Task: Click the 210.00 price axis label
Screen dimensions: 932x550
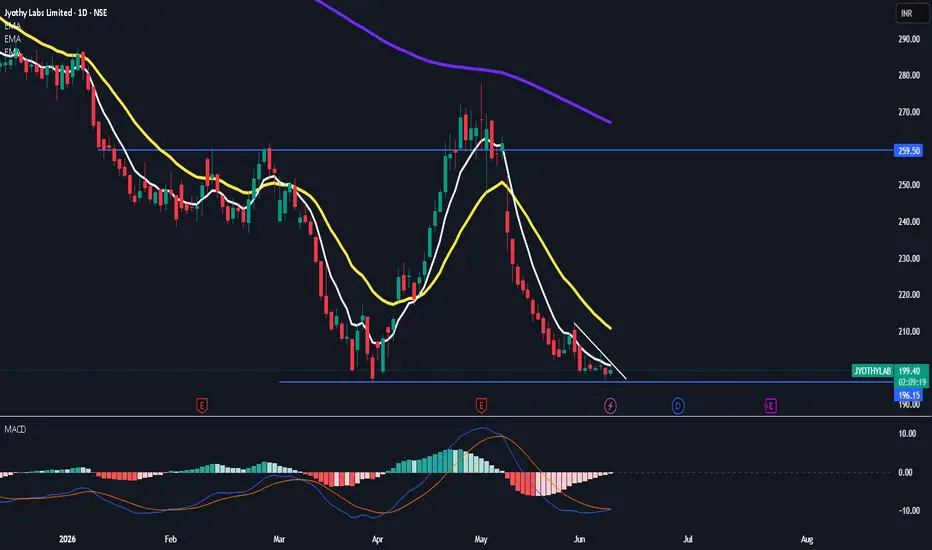Action: [x=909, y=332]
